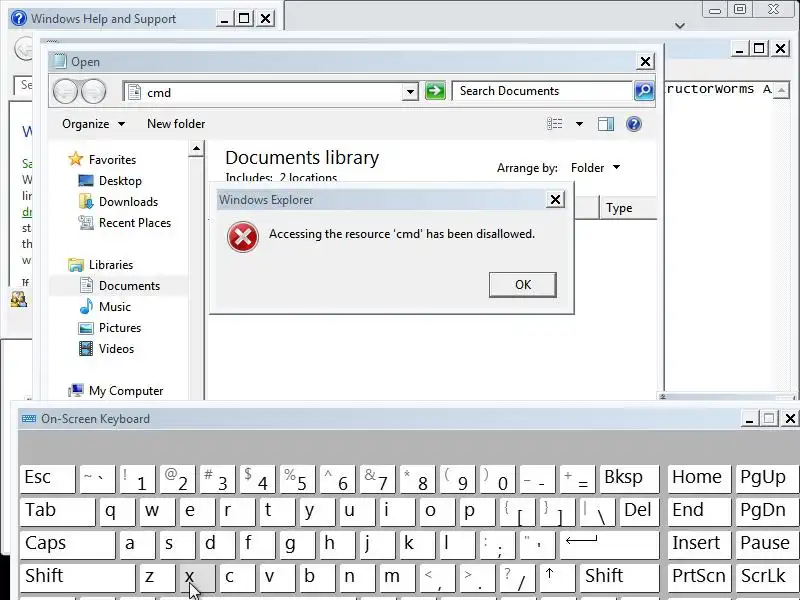Toggle Insert key on On-Screen Keyboard
The image size is (800, 600).
point(699,544)
